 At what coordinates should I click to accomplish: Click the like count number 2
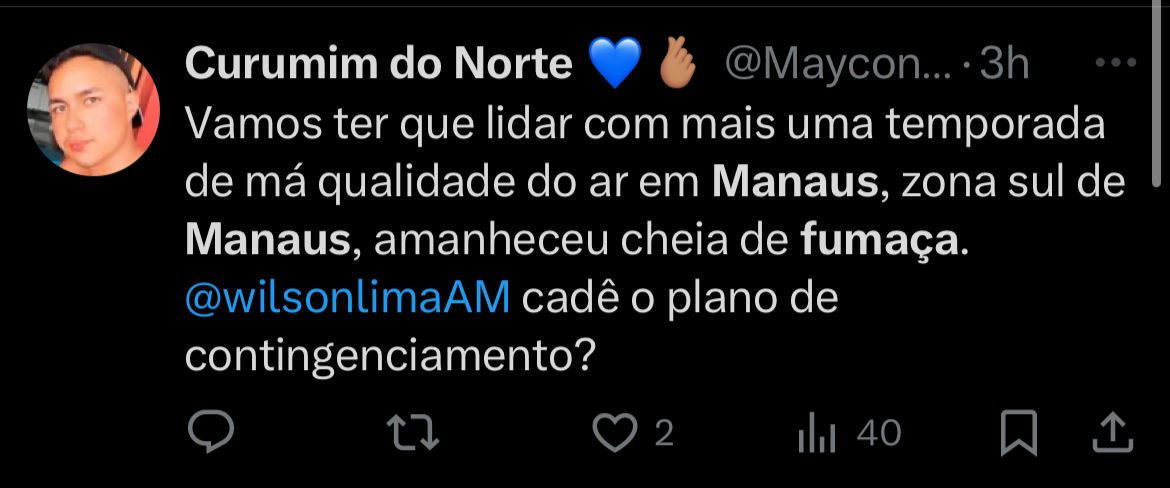664,433
